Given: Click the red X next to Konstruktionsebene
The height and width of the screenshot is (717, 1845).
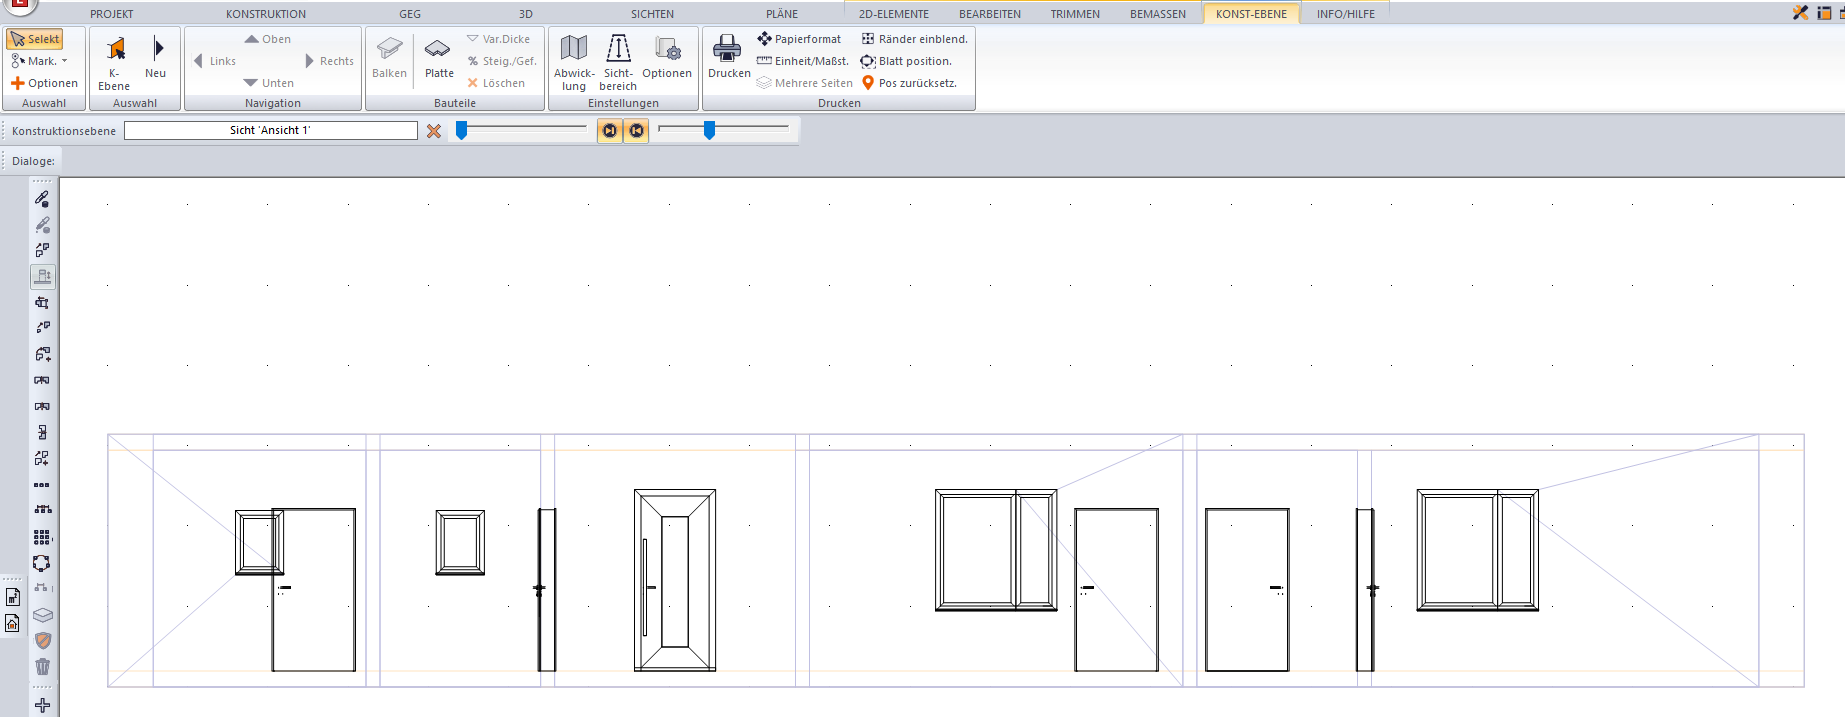Looking at the screenshot, I should click(434, 131).
